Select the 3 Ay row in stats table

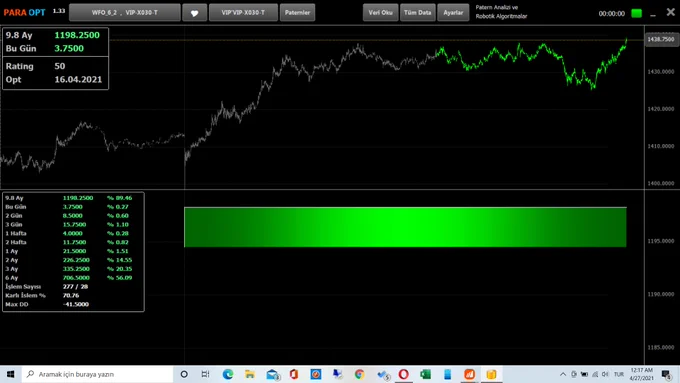coord(69,269)
